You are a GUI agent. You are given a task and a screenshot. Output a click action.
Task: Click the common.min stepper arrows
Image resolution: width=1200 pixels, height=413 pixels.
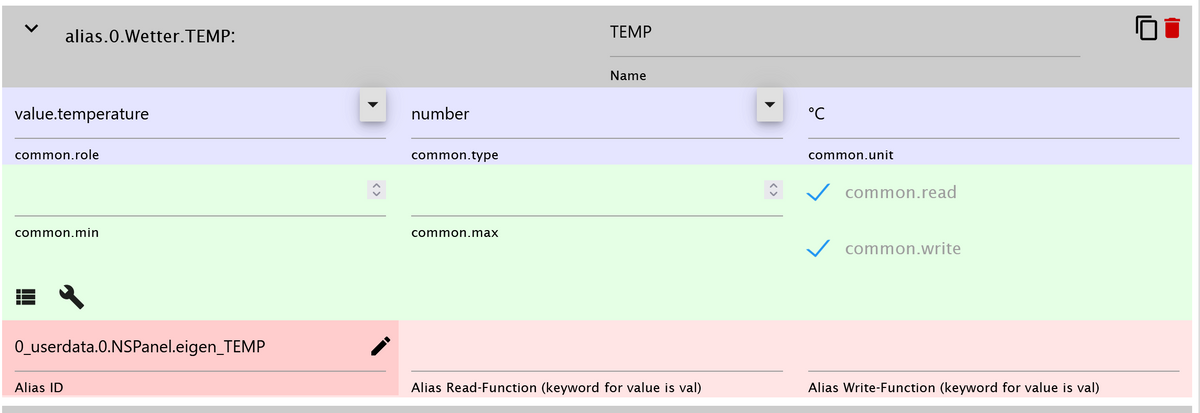[376, 189]
